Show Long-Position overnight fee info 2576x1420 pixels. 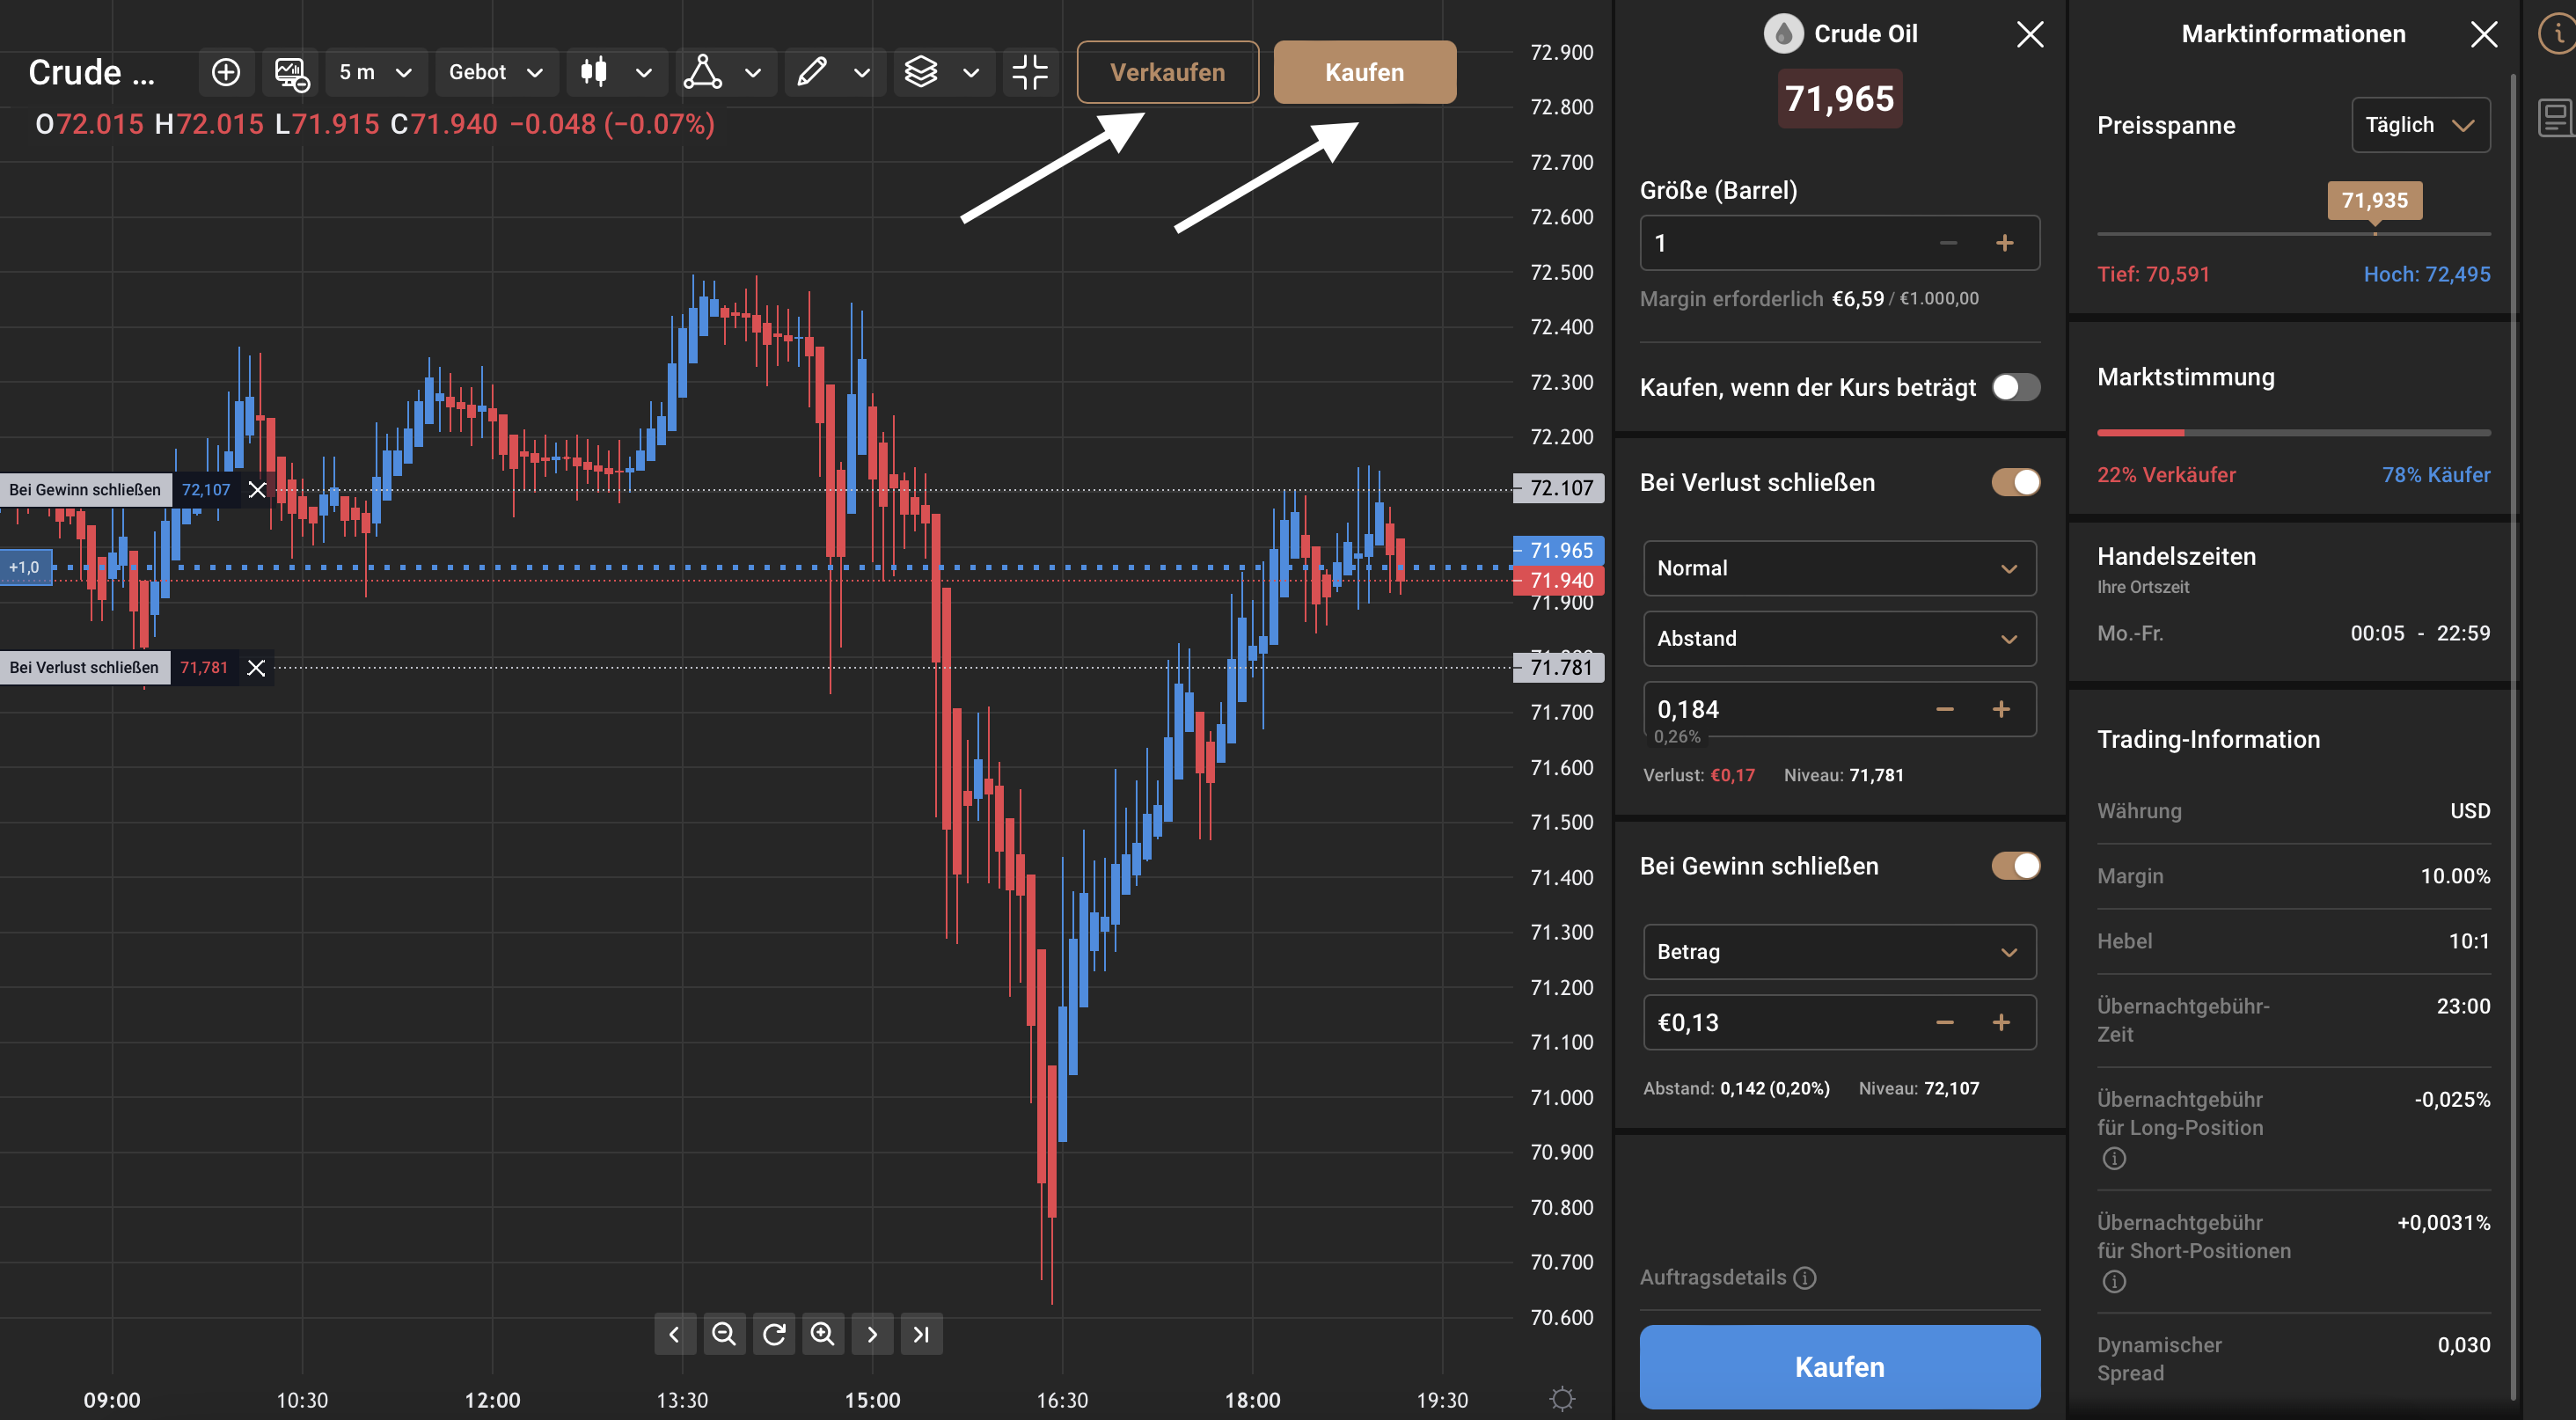pyautogui.click(x=2114, y=1159)
